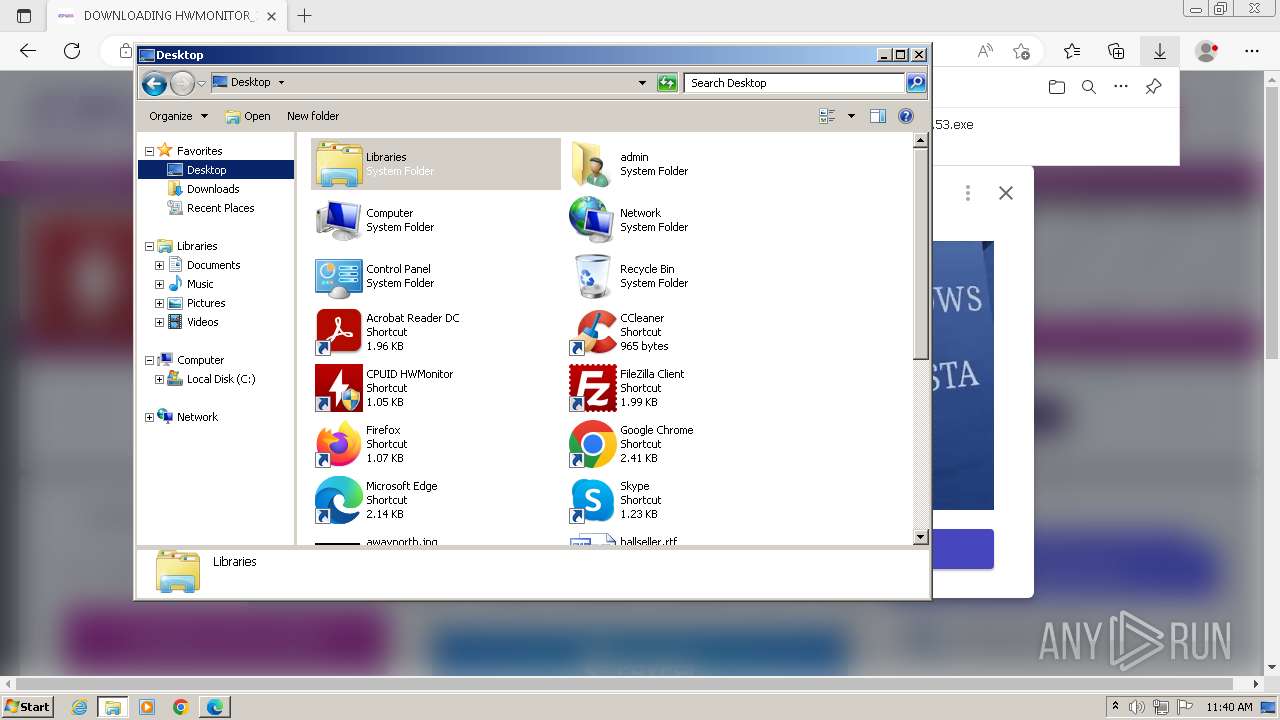Click the taskbar volume speaker icon
Screen dimensions: 1280x720
1137,707
